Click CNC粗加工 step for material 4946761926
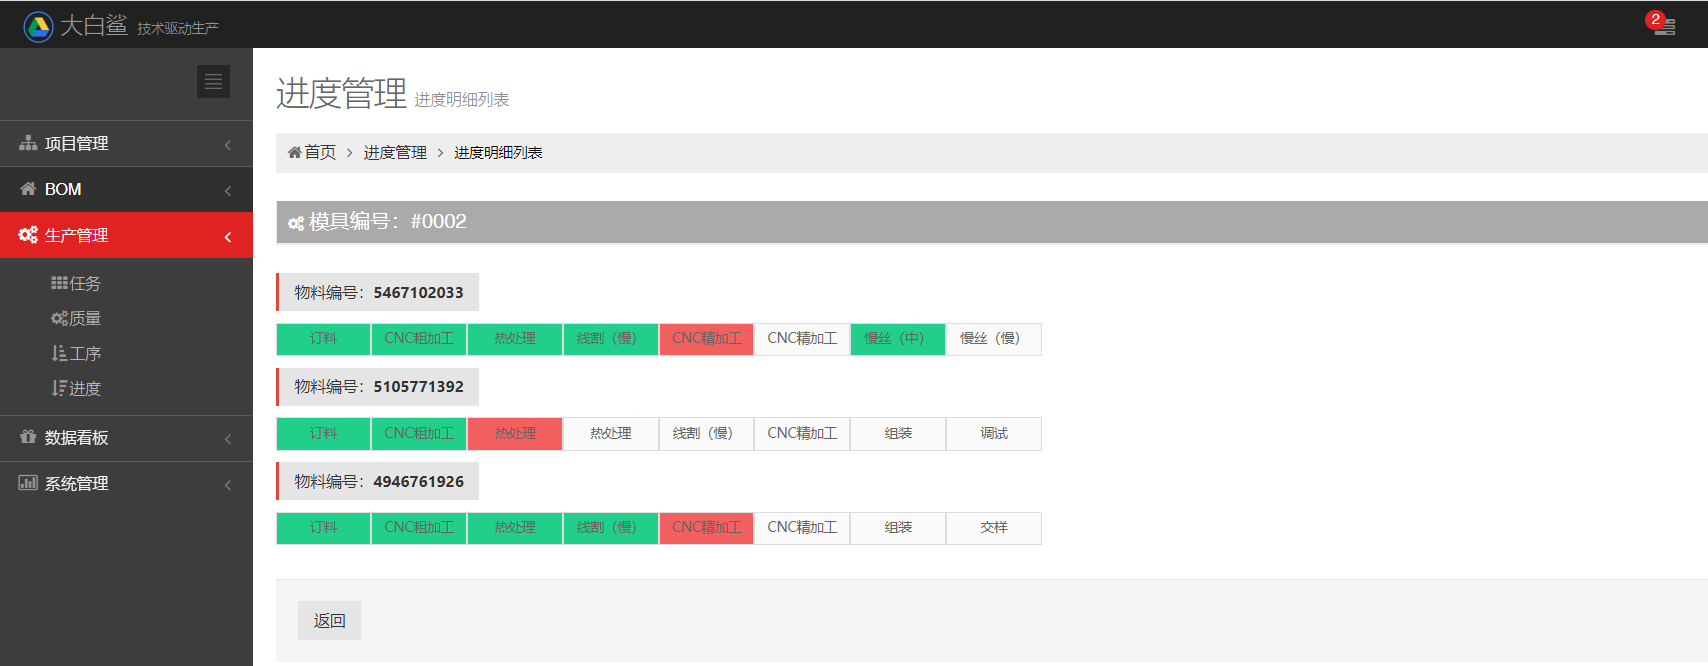Image resolution: width=1708 pixels, height=666 pixels. (x=419, y=528)
